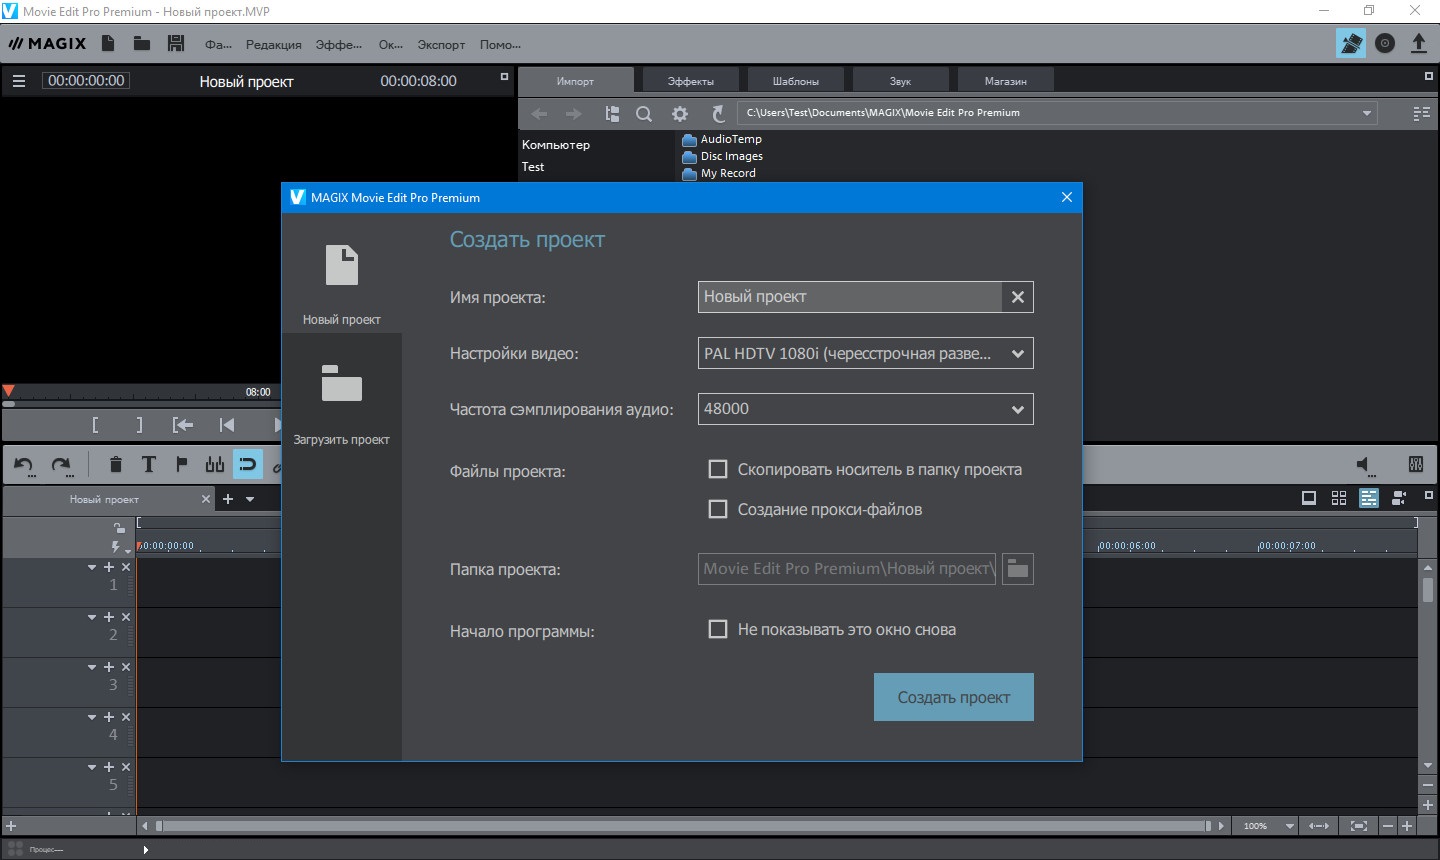1440x860 pixels.
Task: Clear project name with X button
Action: [x=1017, y=297]
